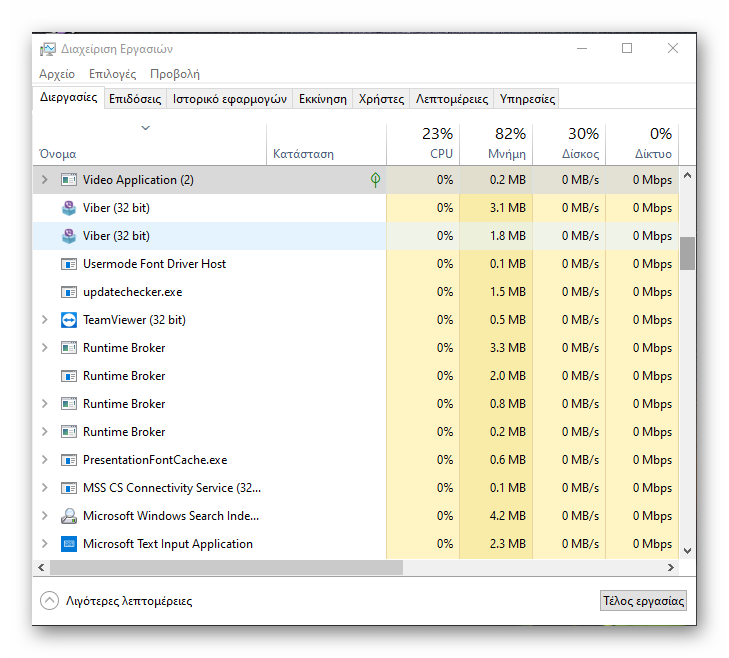Click the green leaf suspended status icon
The height and width of the screenshot is (658, 729).
click(x=375, y=180)
